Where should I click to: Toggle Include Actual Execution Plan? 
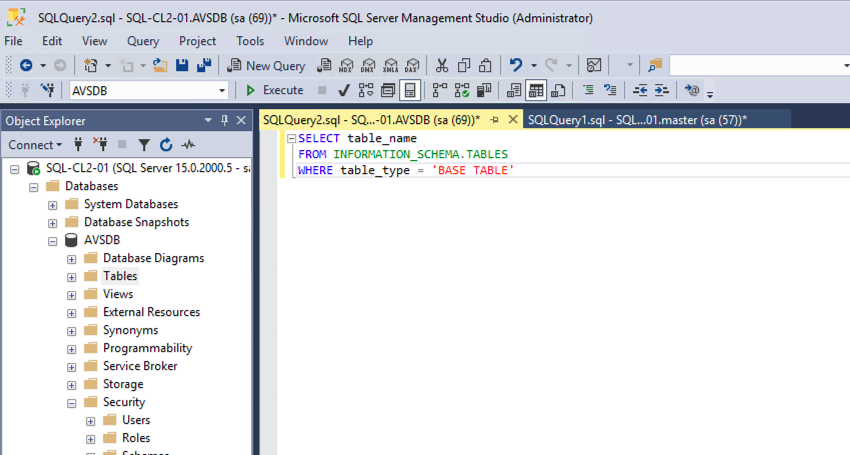(x=441, y=90)
